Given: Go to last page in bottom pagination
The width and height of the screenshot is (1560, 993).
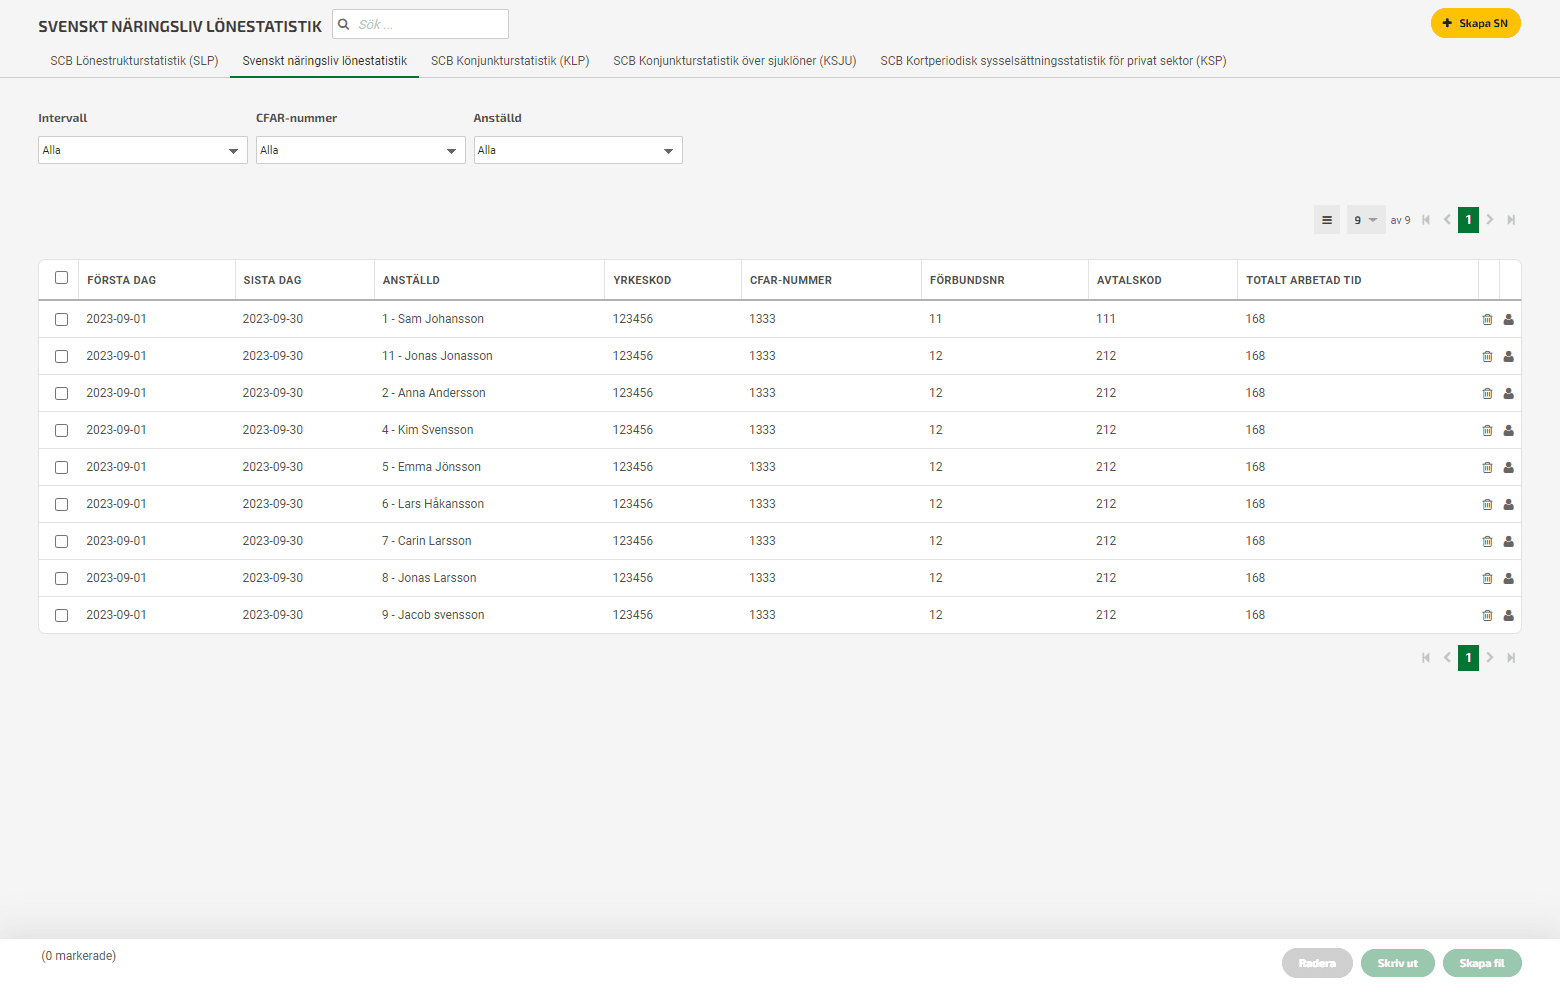Looking at the screenshot, I should tap(1511, 658).
